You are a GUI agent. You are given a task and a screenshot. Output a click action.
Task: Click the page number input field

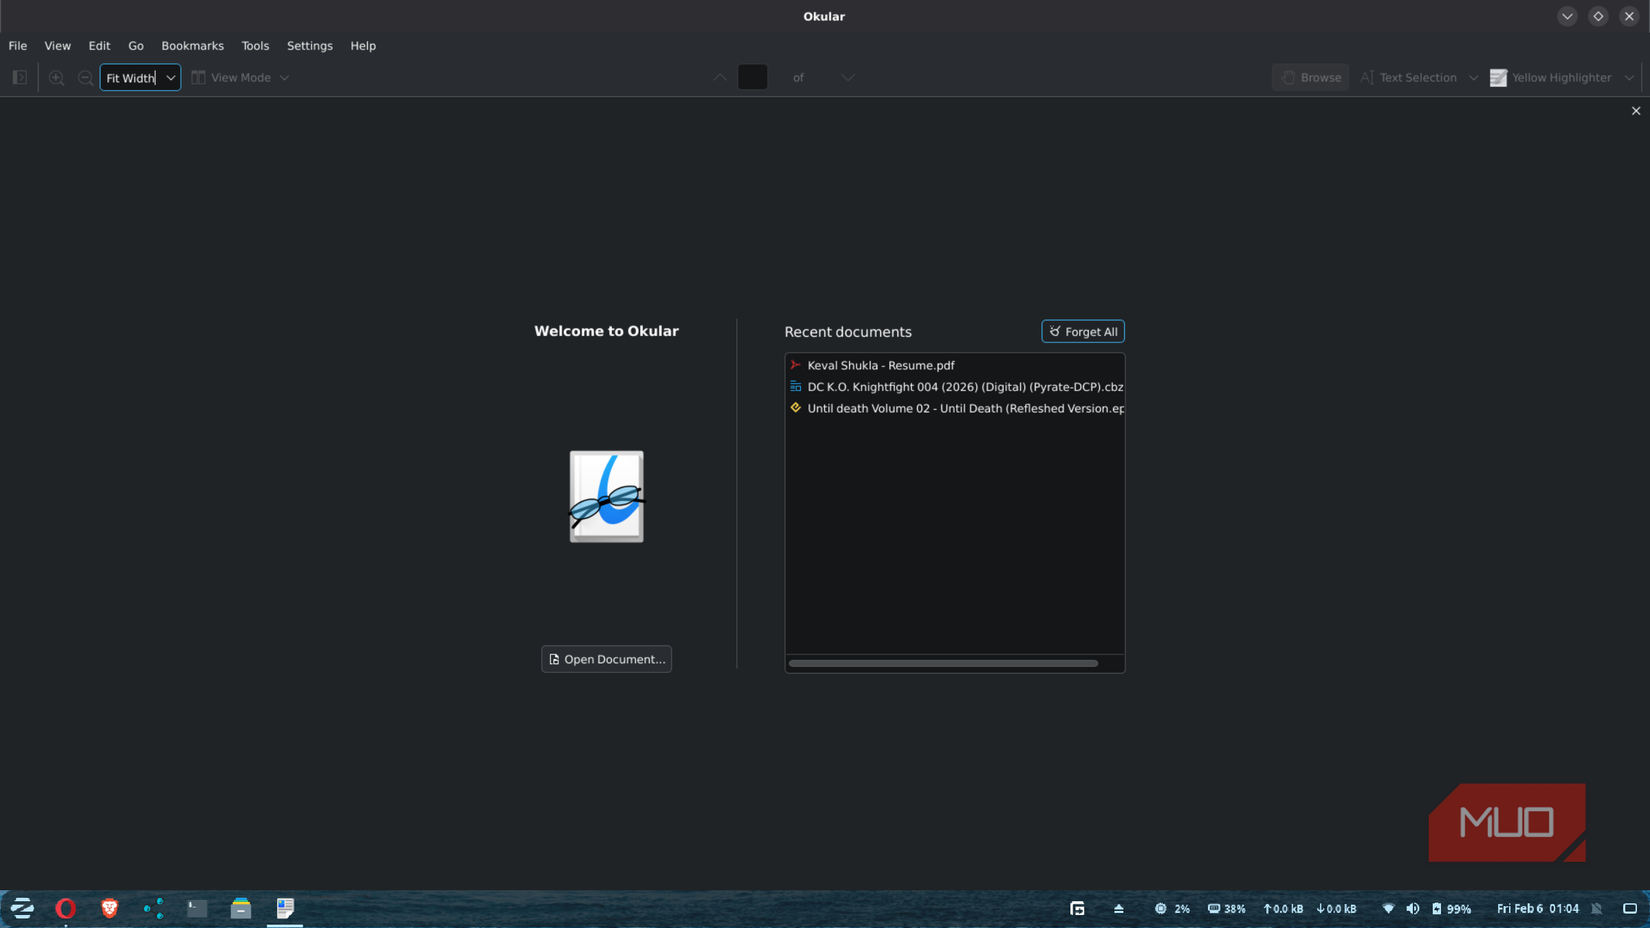[752, 77]
